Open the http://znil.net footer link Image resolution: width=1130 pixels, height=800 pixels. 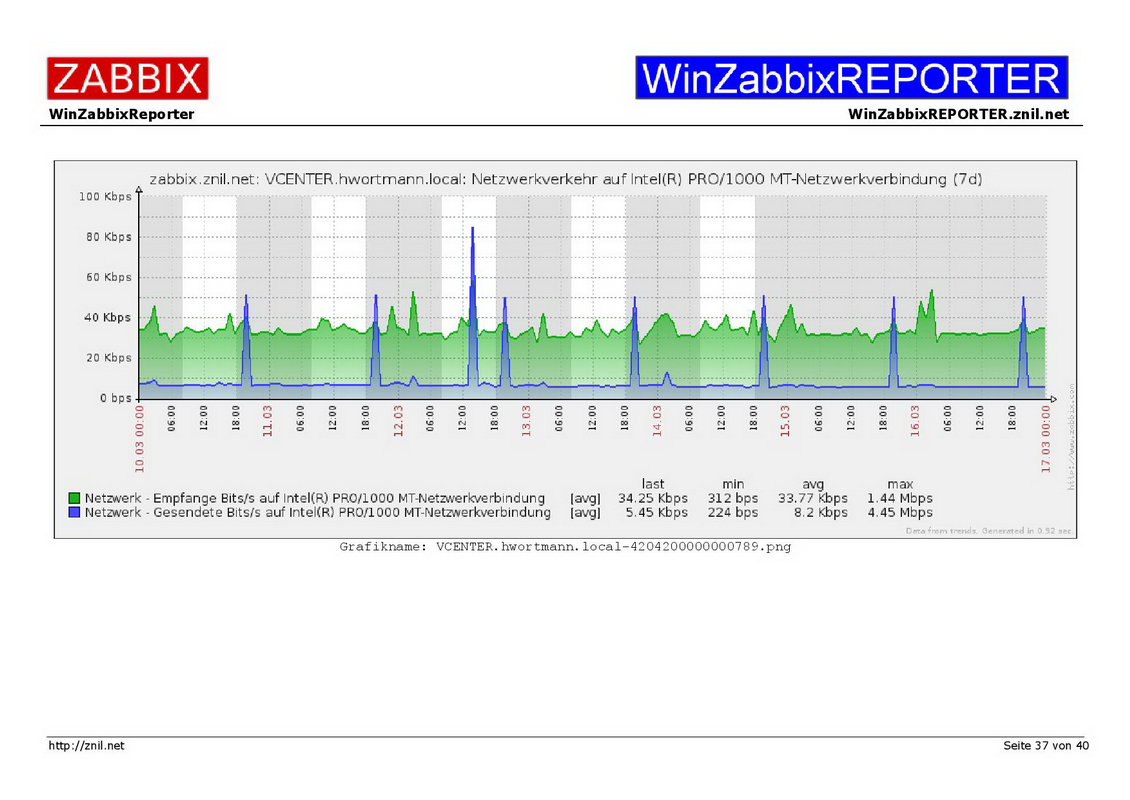pyautogui.click(x=87, y=746)
